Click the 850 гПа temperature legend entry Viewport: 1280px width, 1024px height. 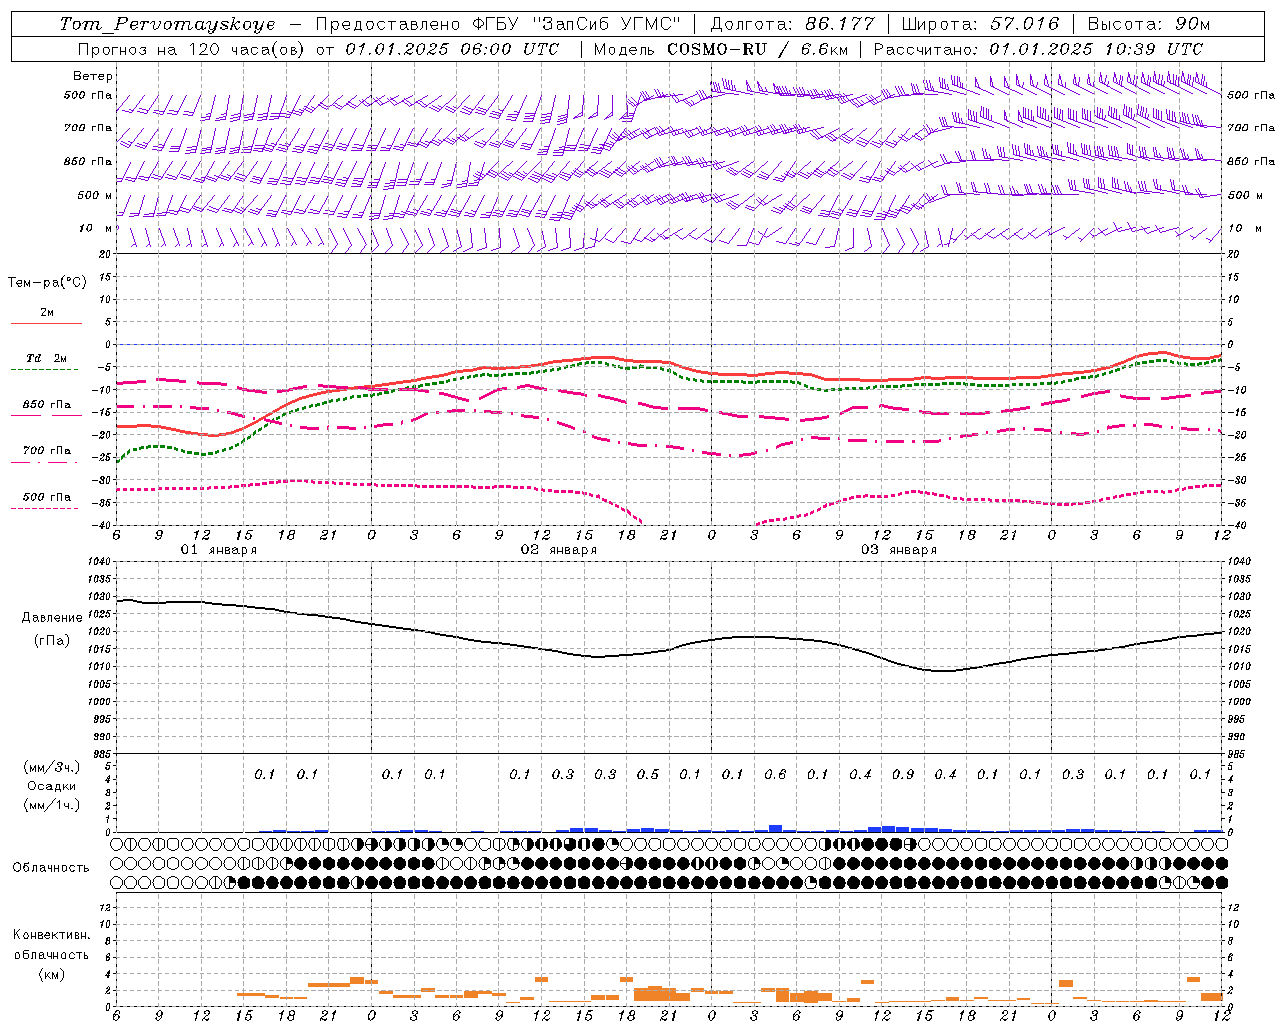pos(47,405)
